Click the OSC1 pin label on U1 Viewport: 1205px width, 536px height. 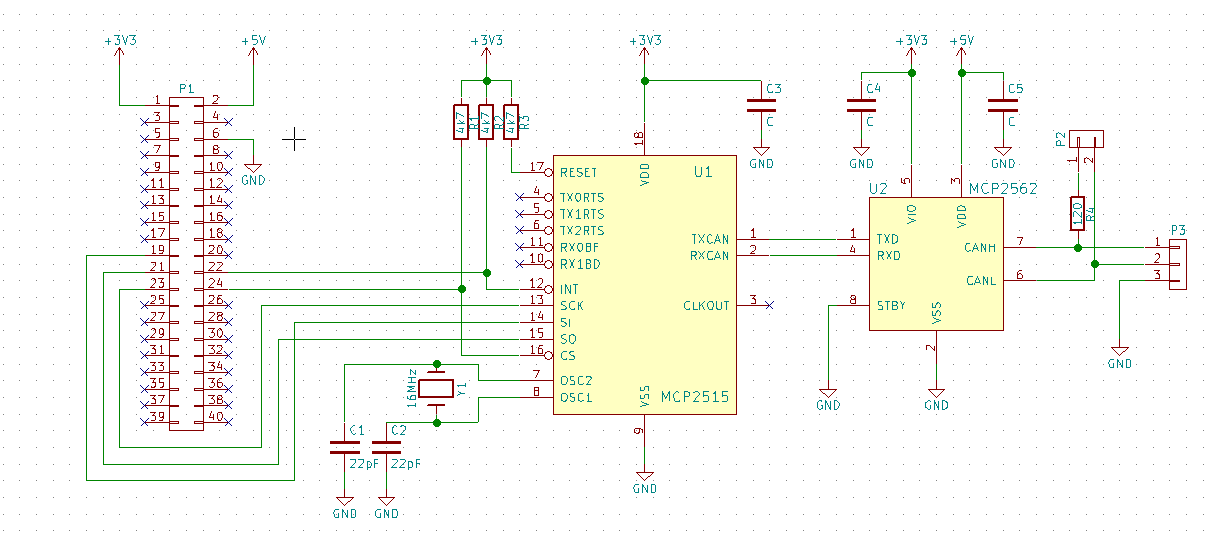click(x=576, y=397)
